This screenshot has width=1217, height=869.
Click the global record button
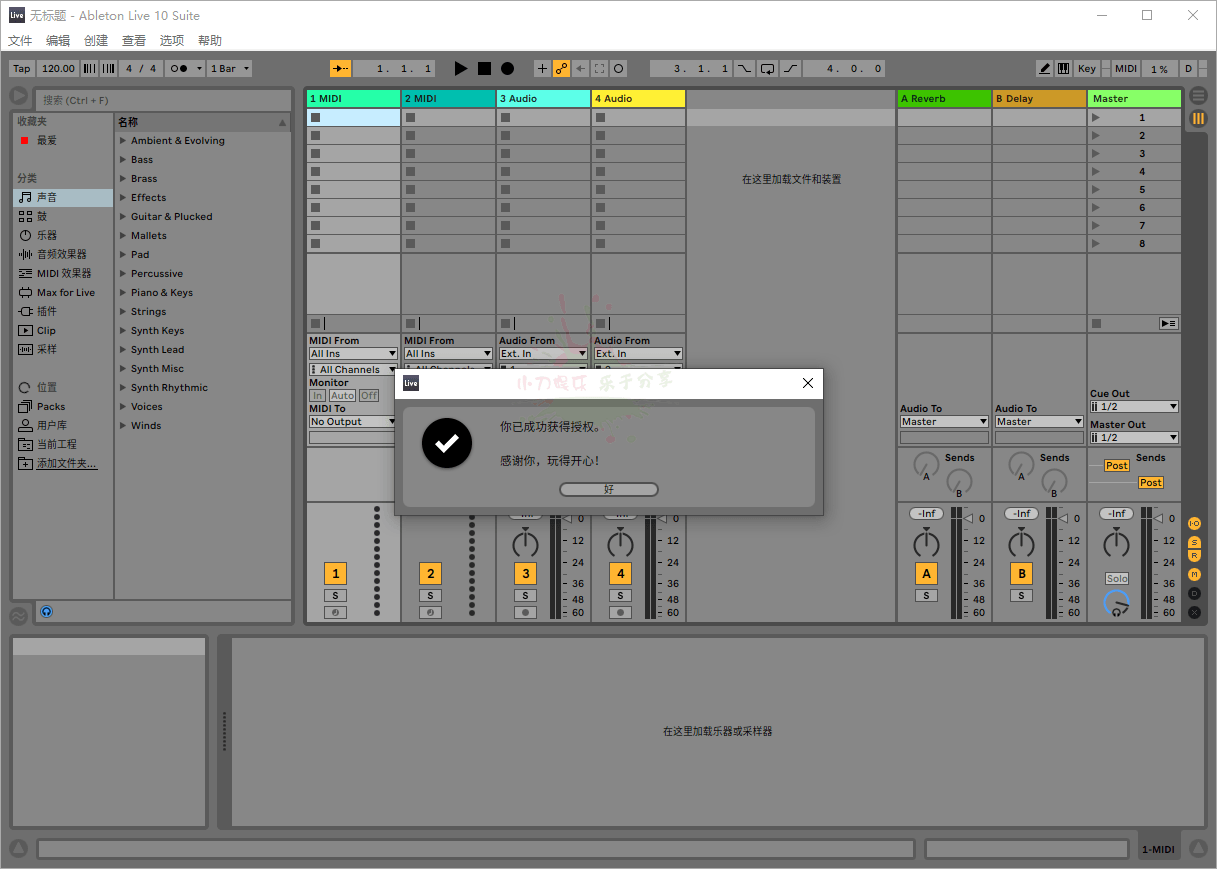pyautogui.click(x=507, y=68)
